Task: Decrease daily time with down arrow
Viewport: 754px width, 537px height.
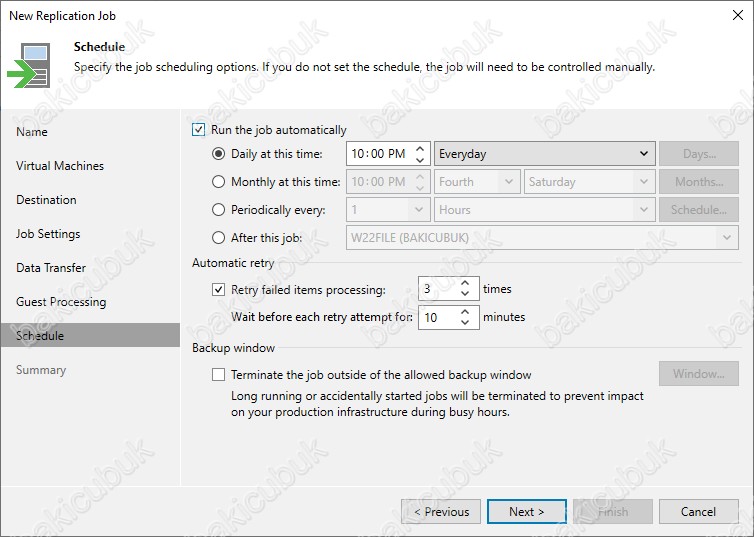Action: click(420, 160)
